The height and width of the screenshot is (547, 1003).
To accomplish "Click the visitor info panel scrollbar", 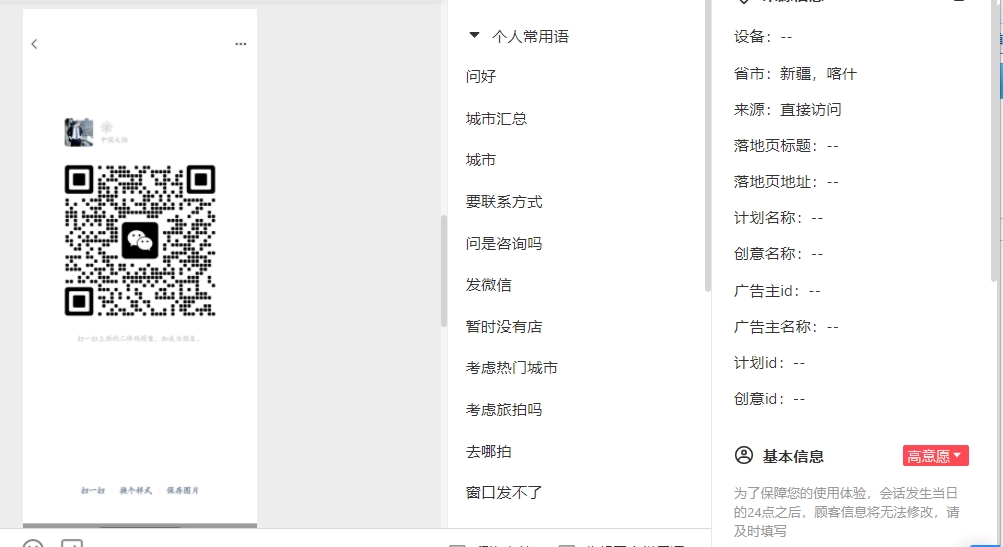I will [x=994, y=141].
